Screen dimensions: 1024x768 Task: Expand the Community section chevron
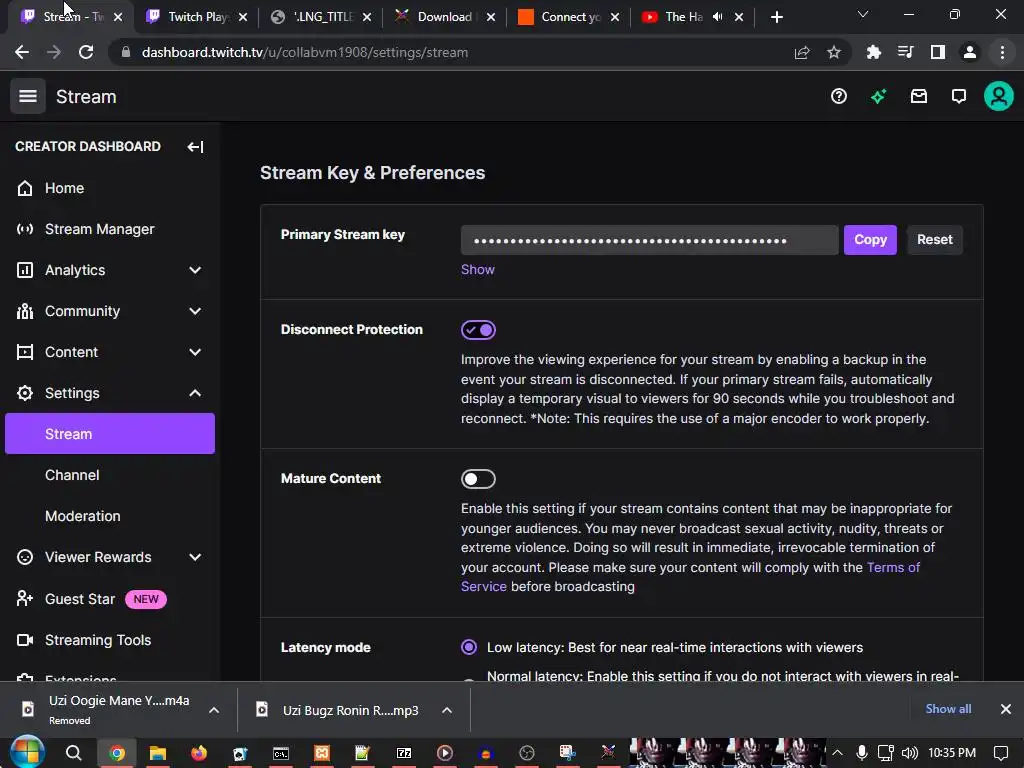coord(195,311)
